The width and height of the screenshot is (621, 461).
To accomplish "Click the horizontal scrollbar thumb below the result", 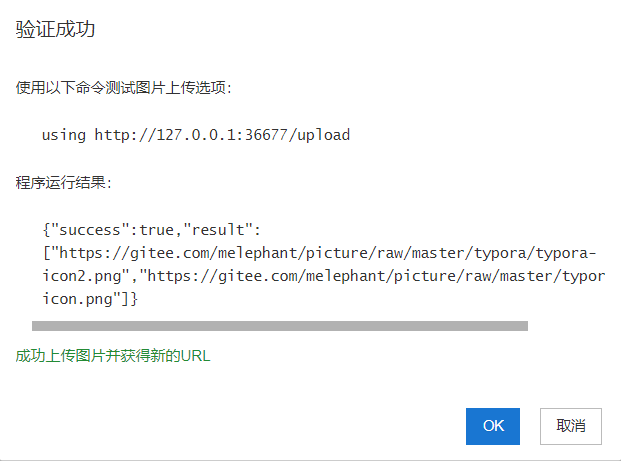I will (280, 326).
